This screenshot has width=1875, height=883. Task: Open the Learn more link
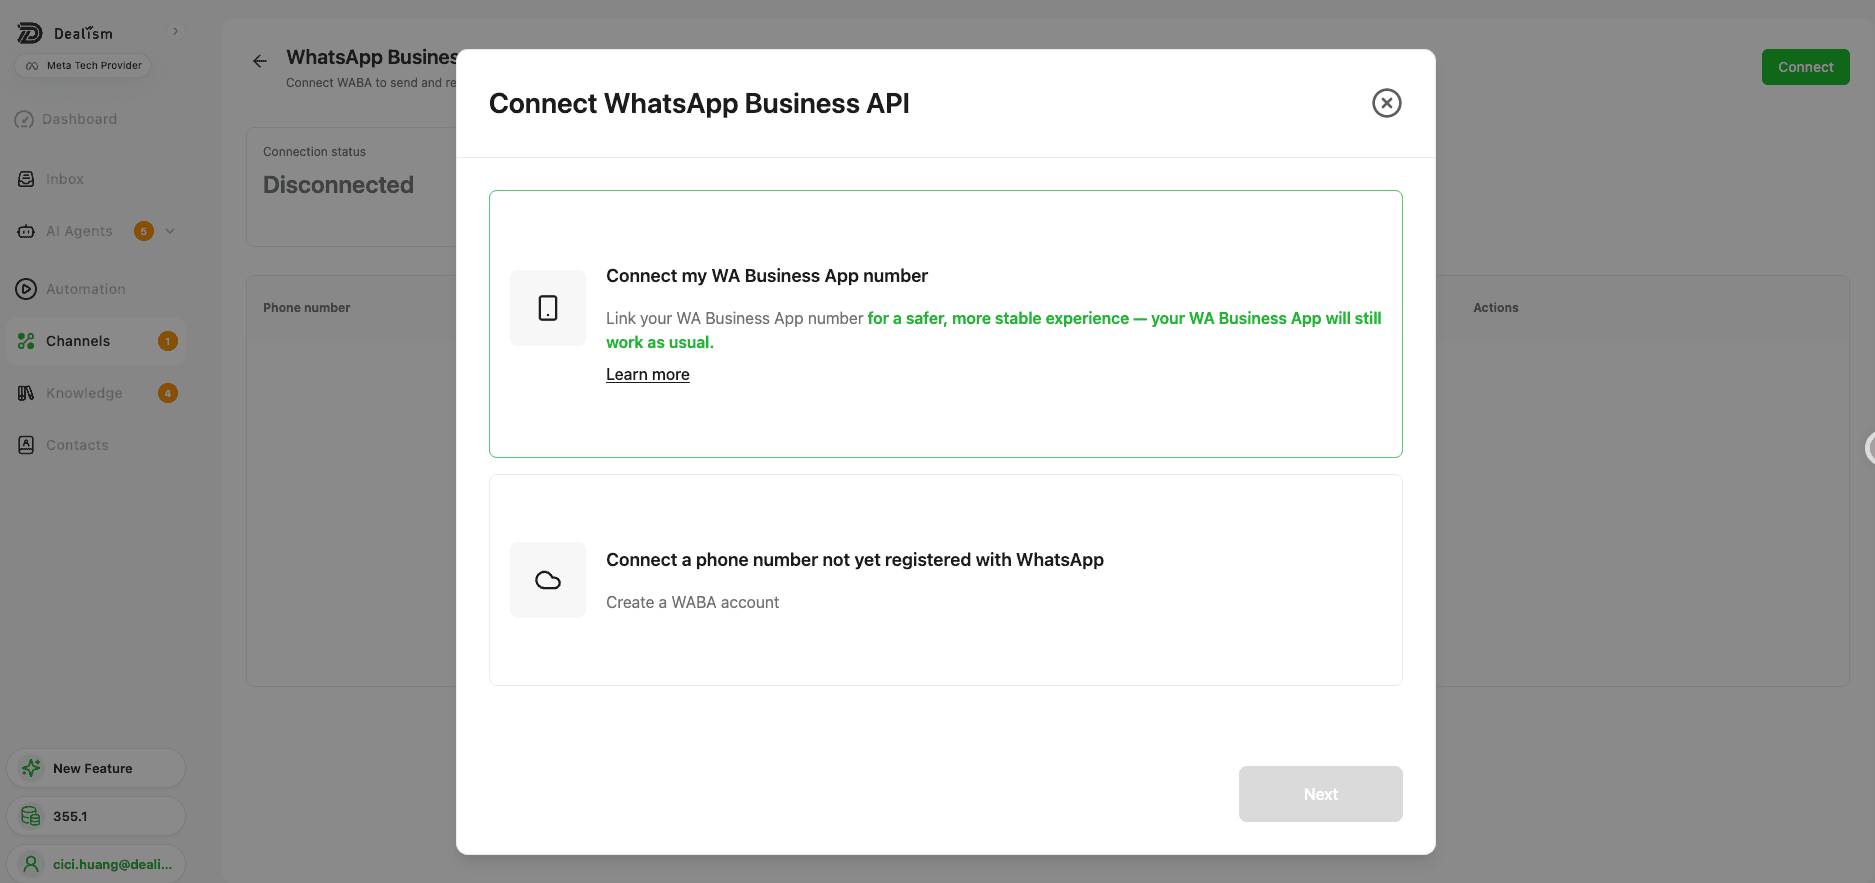[x=647, y=374]
